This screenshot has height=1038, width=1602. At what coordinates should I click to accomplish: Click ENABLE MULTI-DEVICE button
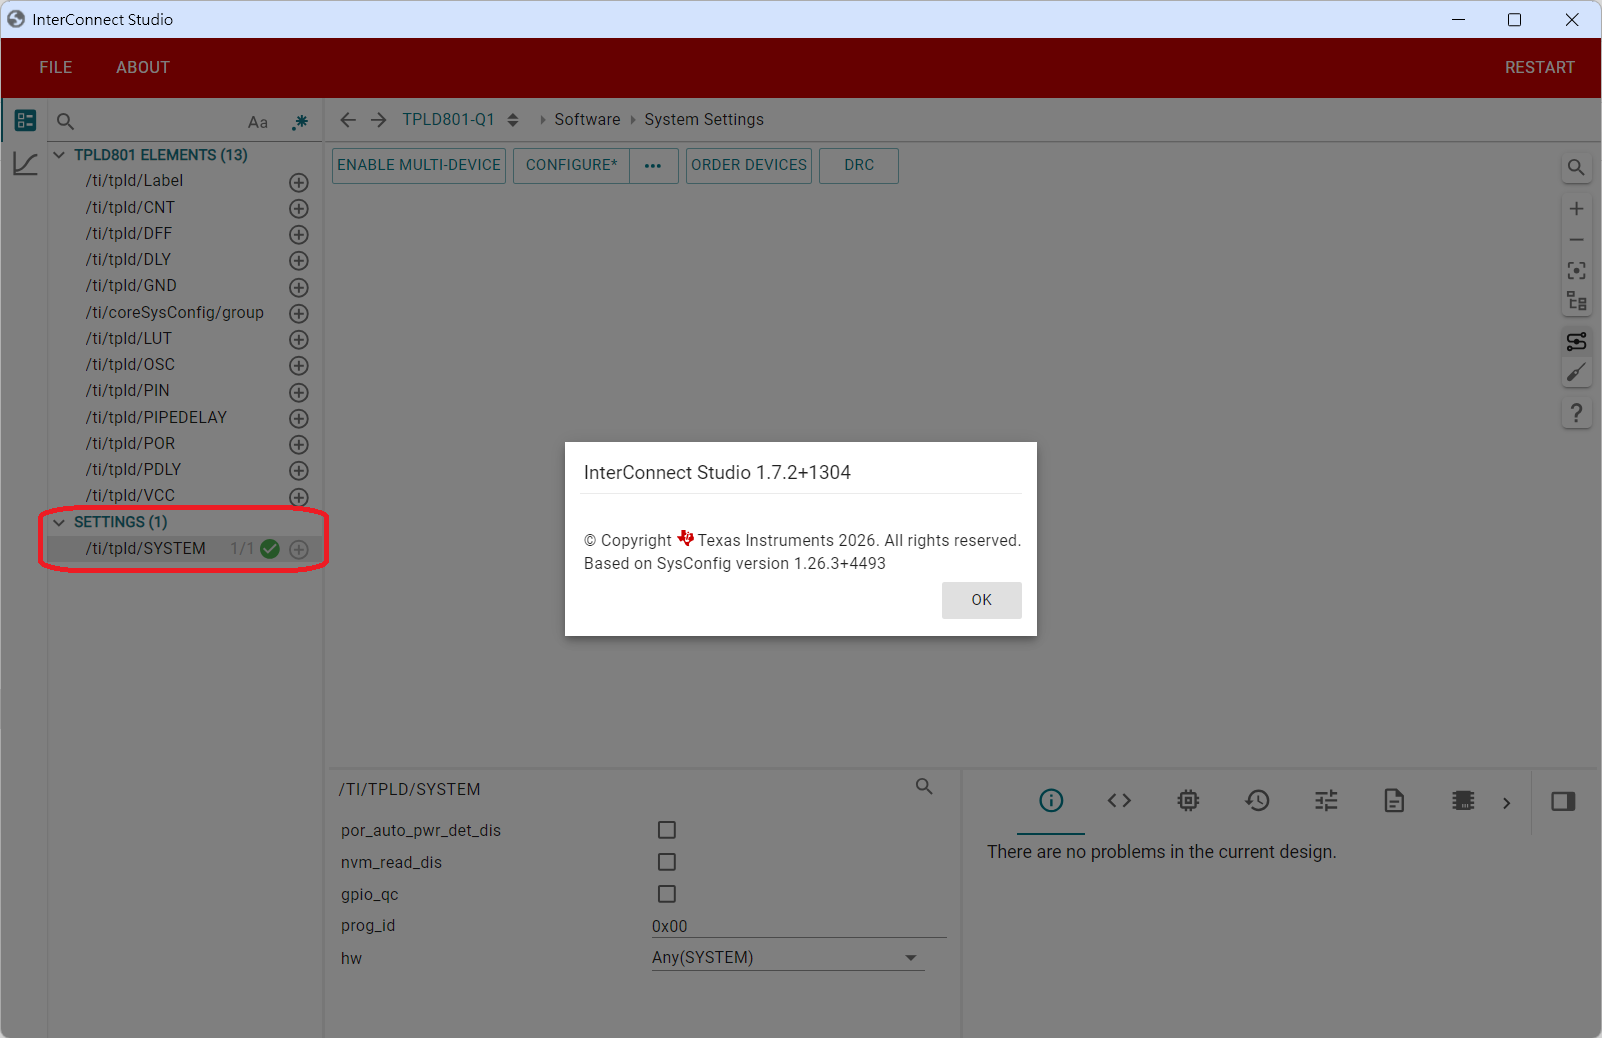click(x=419, y=166)
